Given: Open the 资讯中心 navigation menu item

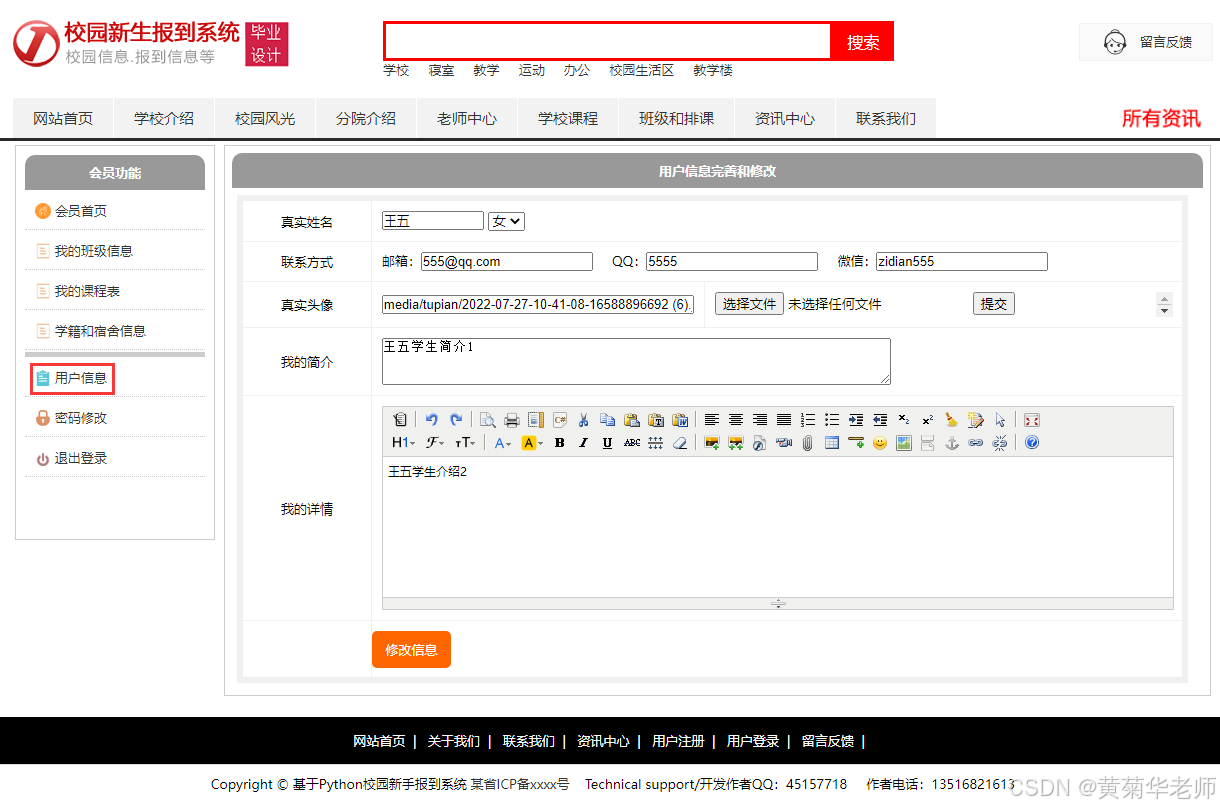Looking at the screenshot, I should click(785, 117).
